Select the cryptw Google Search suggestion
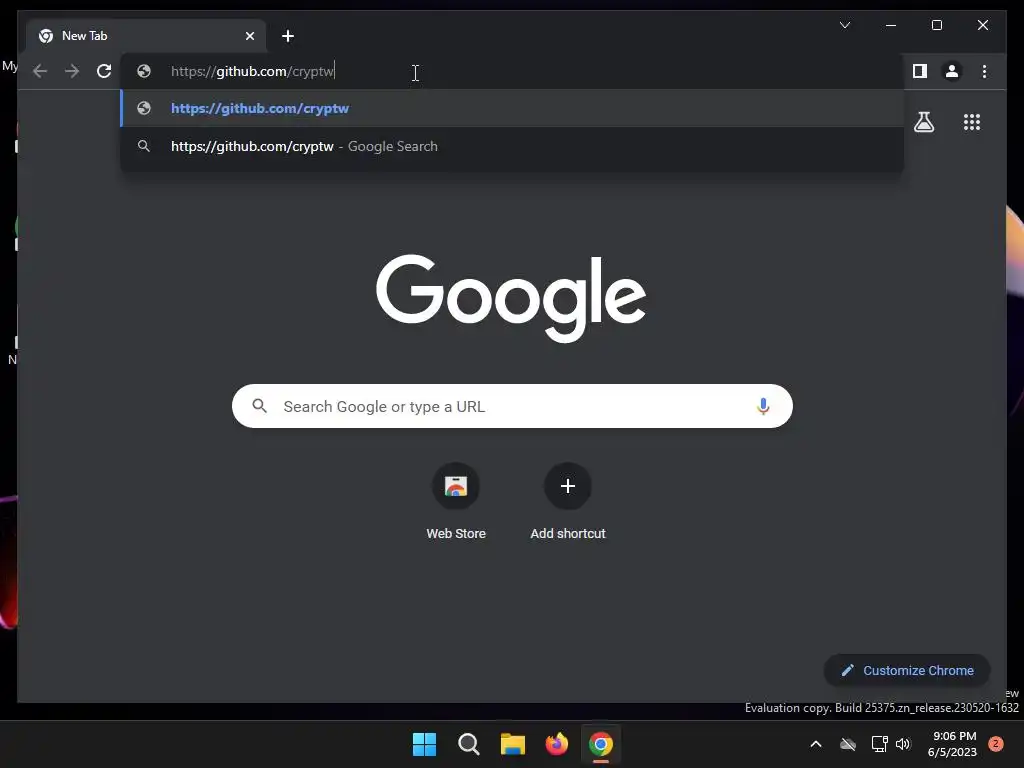 [x=512, y=146]
